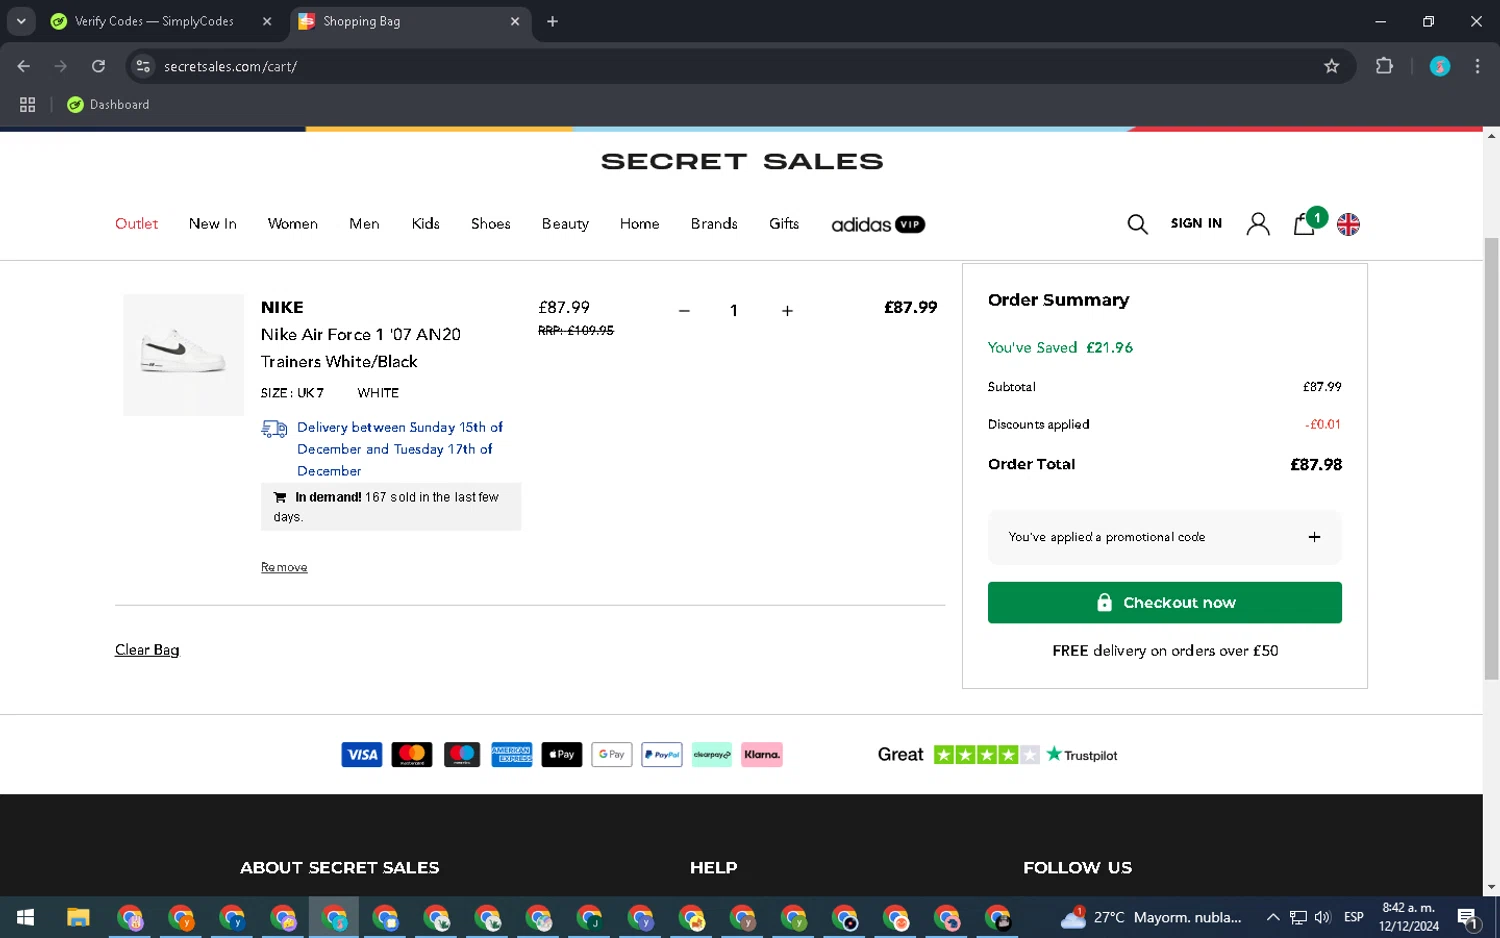Open the tab search dropdown arrow
This screenshot has width=1500, height=938.
coord(21,21)
